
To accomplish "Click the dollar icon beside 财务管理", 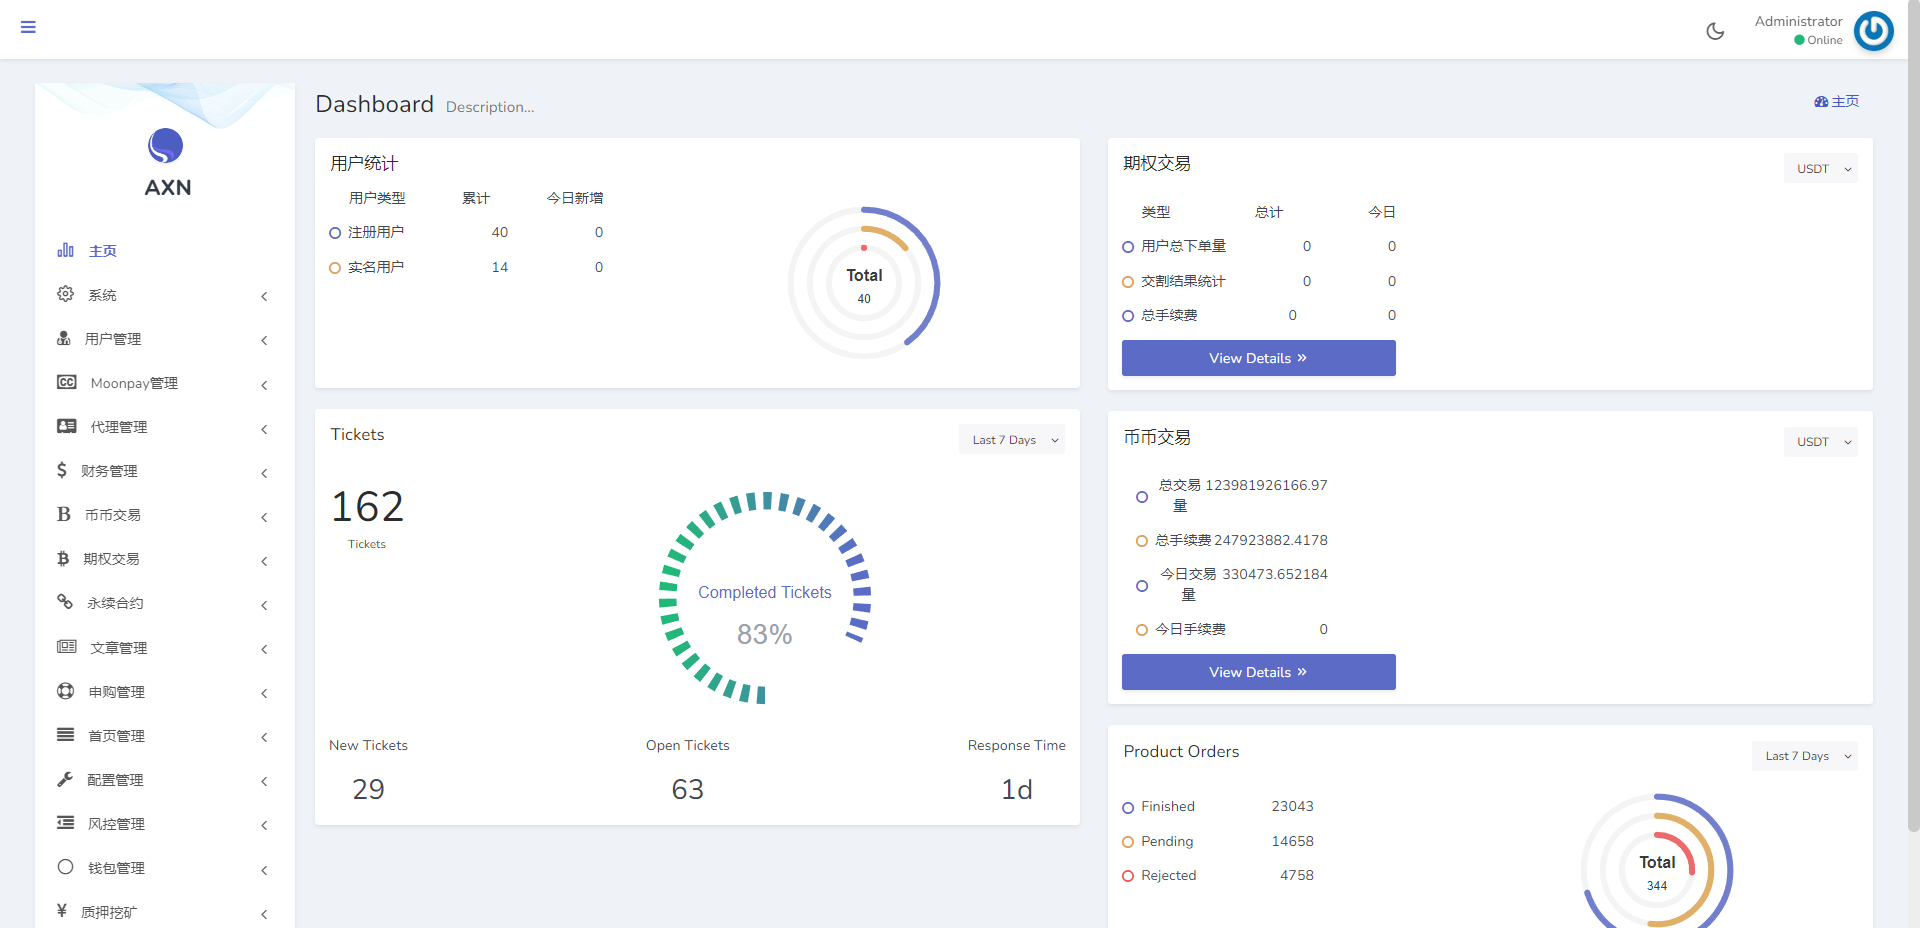I will click(62, 471).
